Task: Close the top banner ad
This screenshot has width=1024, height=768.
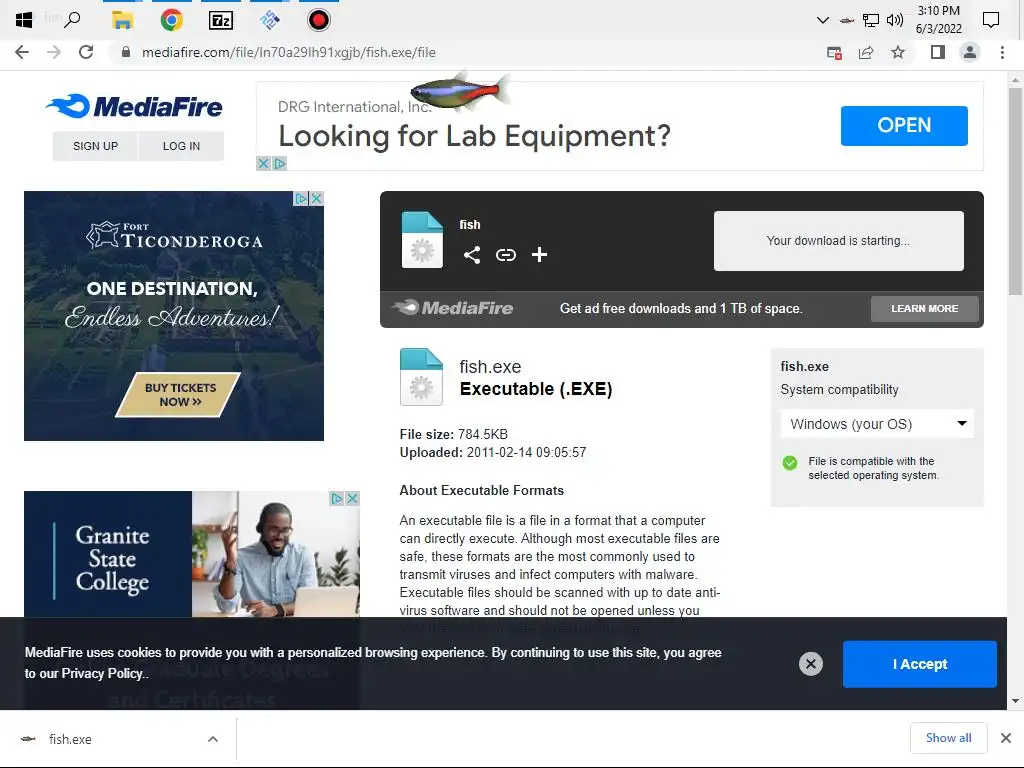Action: coord(263,163)
